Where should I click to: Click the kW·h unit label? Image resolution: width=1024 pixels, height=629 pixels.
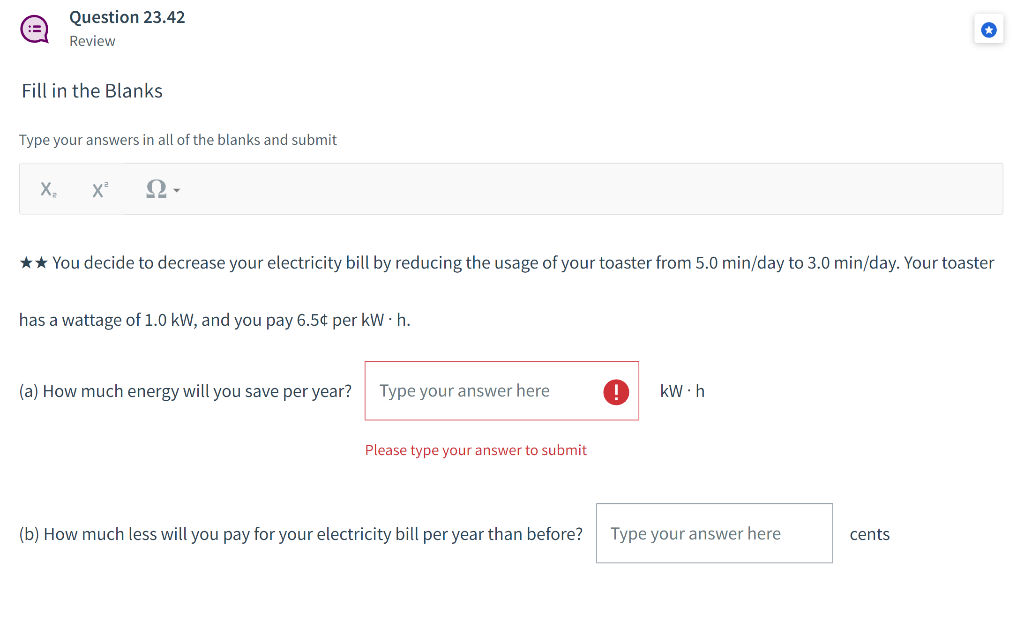(x=682, y=391)
